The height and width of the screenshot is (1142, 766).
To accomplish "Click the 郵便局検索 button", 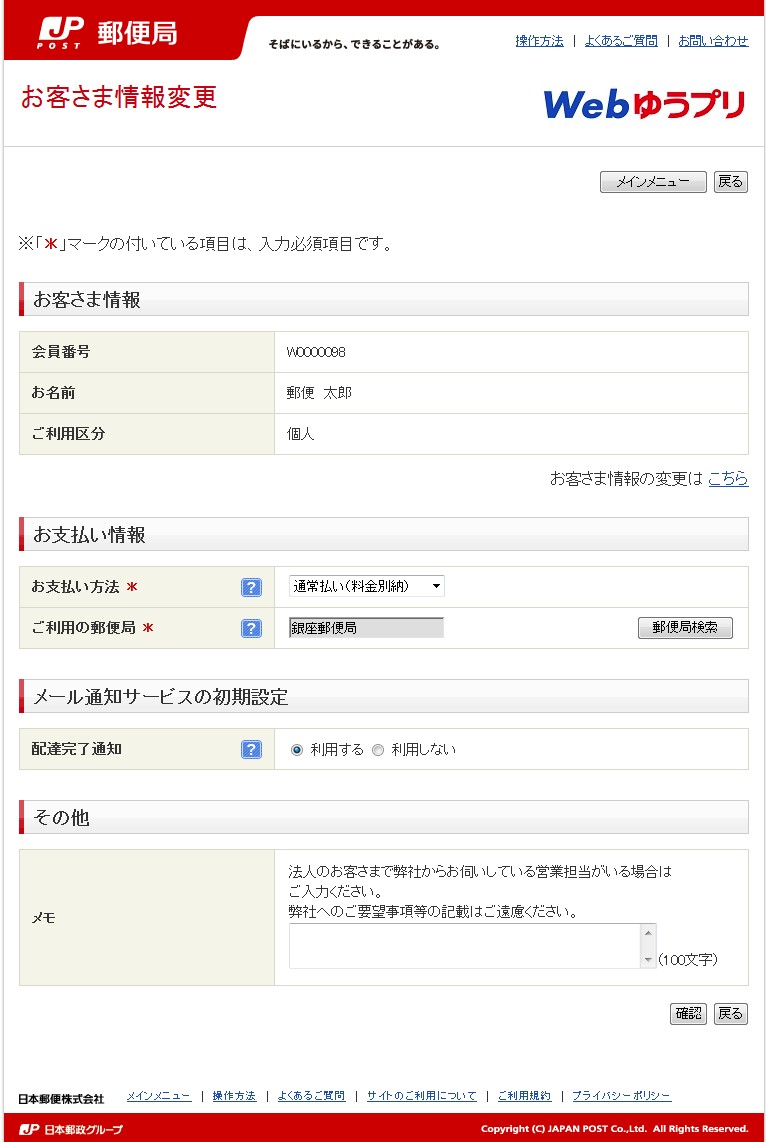I will pyautogui.click(x=685, y=628).
